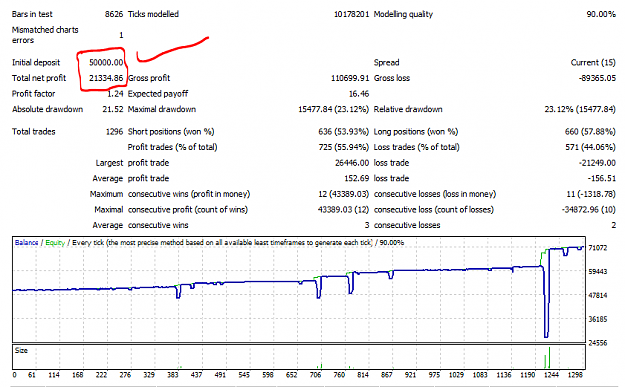Select the Largest profit trade value 26446.00
The width and height of the screenshot is (625, 387).
coord(352,163)
